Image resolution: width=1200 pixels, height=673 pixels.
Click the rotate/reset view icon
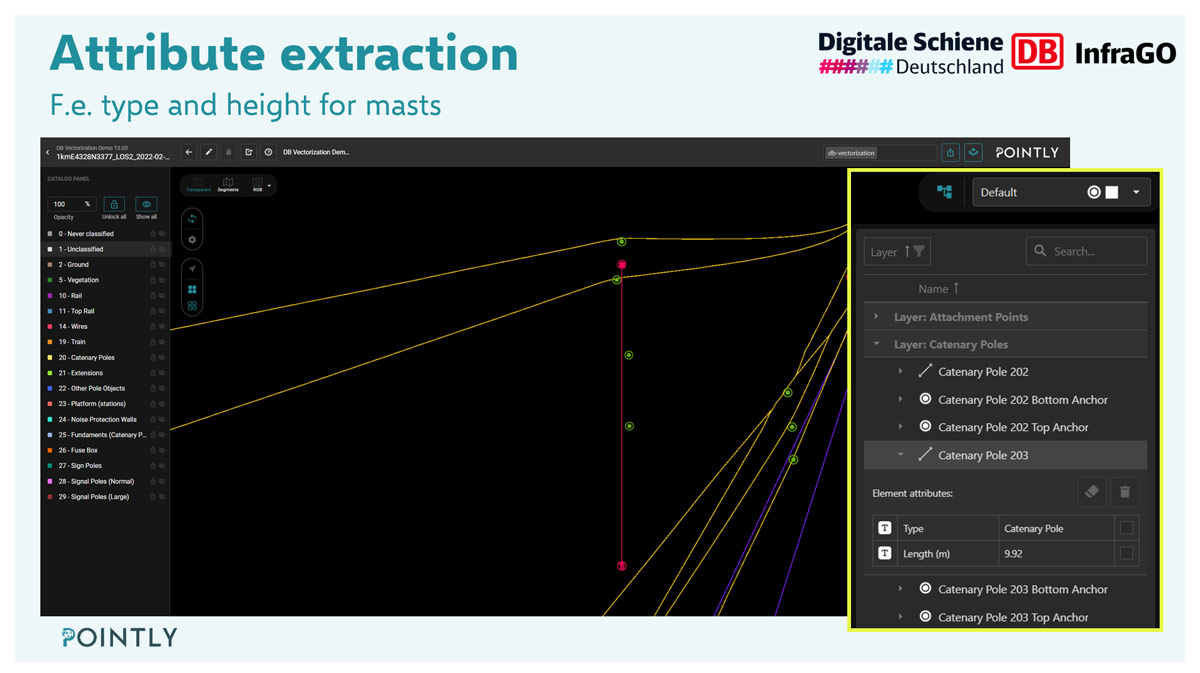coord(192,218)
